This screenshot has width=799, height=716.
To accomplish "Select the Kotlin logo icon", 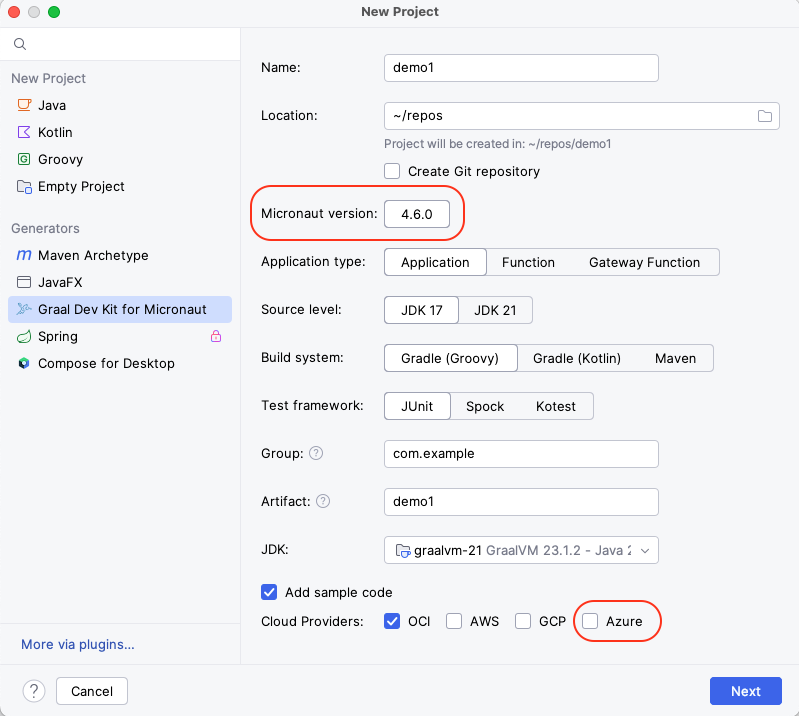I will point(24,132).
